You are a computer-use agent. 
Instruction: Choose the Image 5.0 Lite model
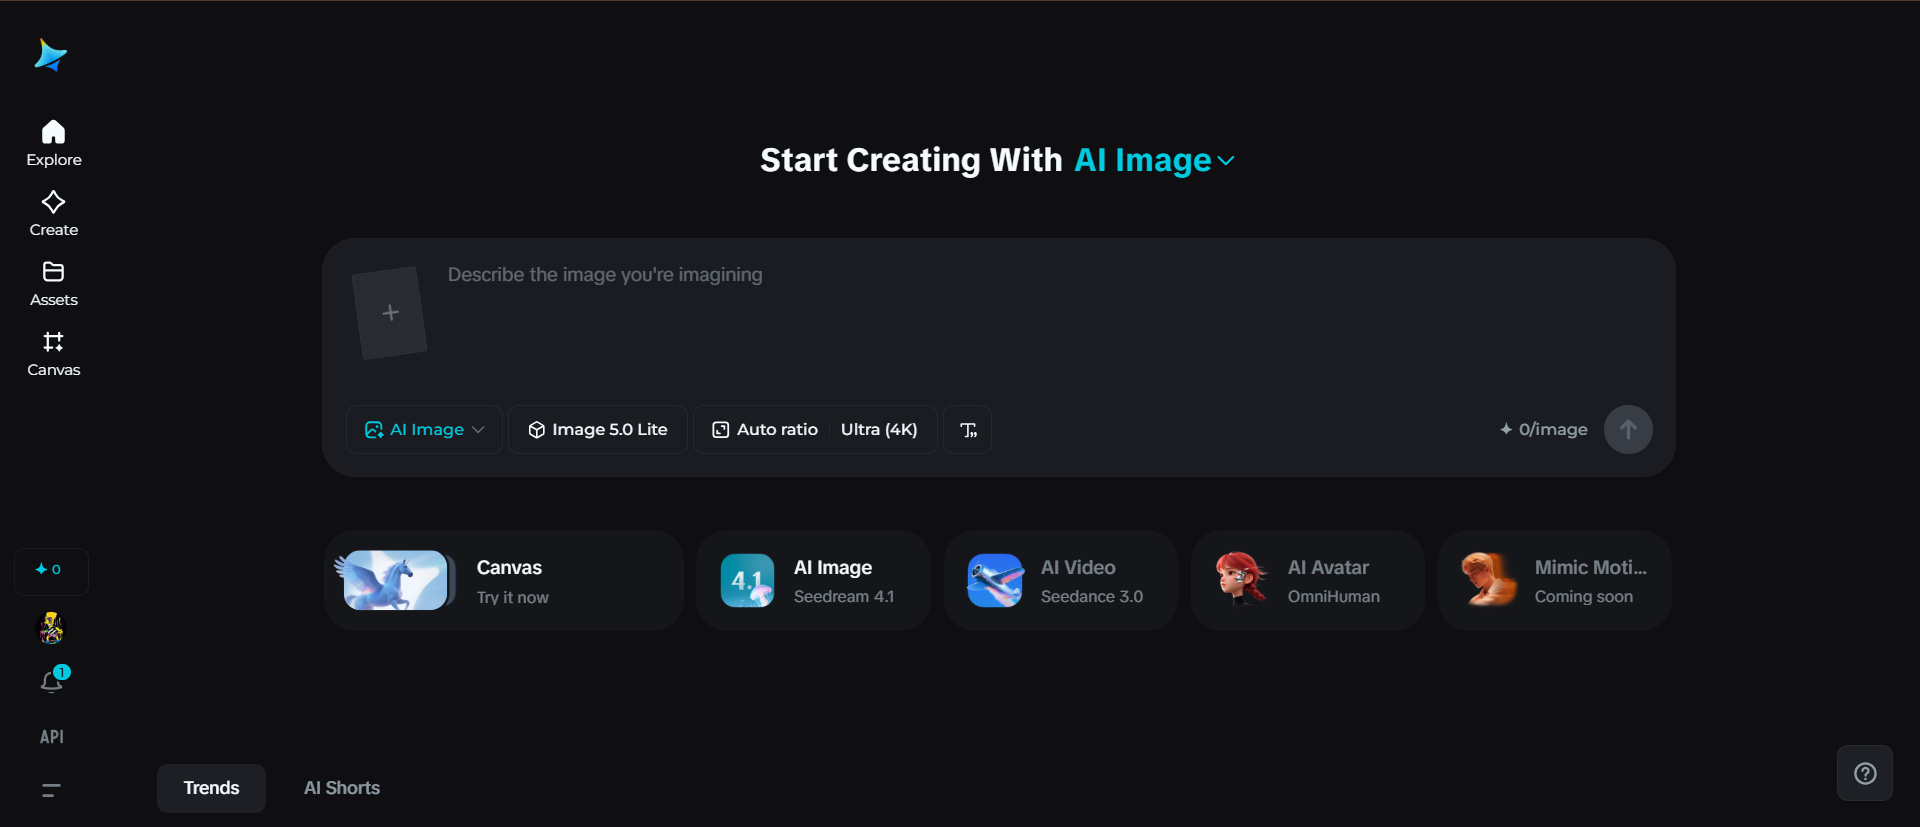click(598, 430)
